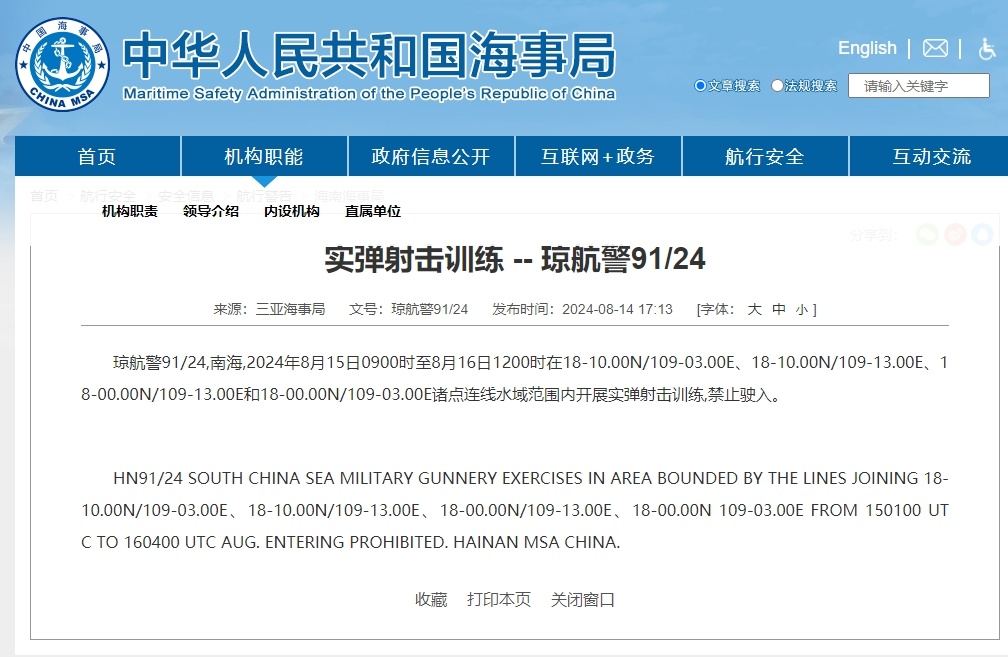Click the English paragraph starting HN91/24 SOUTH CHINA SEA
The width and height of the screenshot is (1008, 657).
click(514, 510)
